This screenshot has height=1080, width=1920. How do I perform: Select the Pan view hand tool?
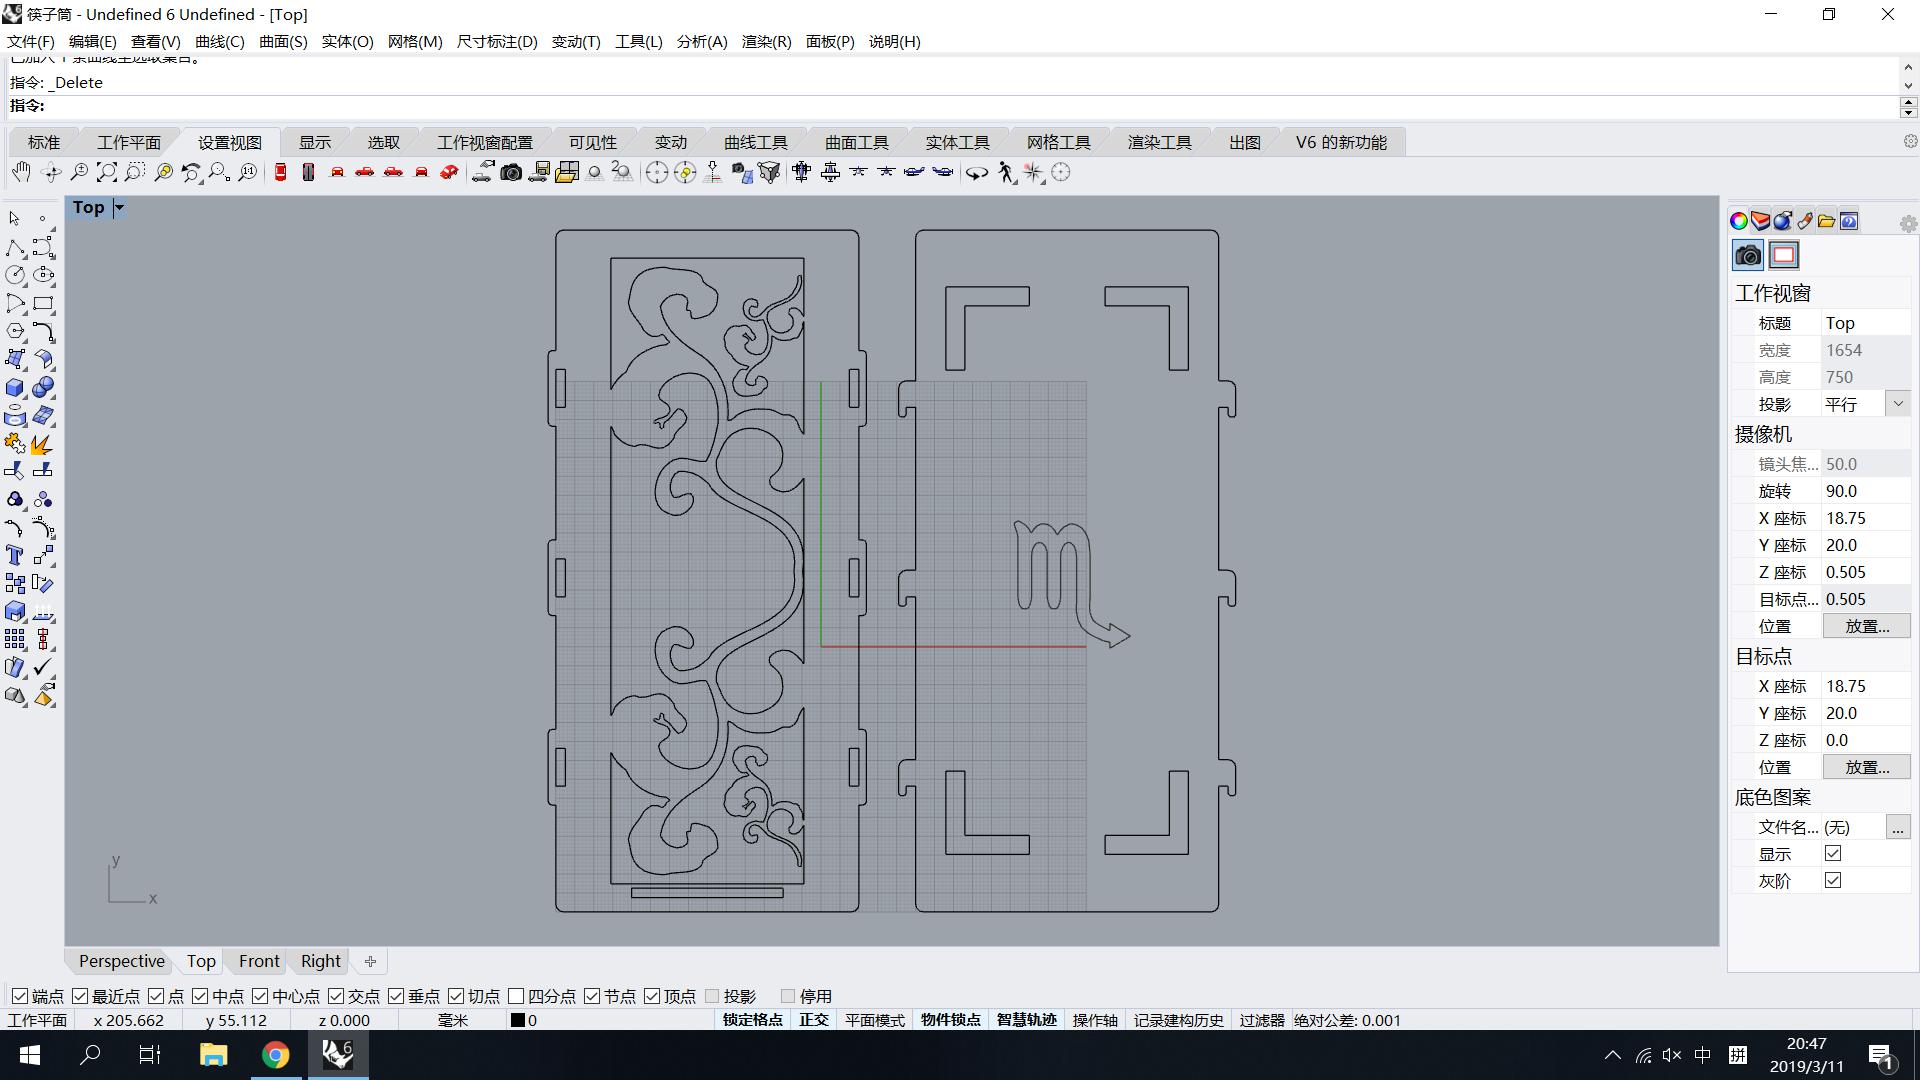pos(21,172)
